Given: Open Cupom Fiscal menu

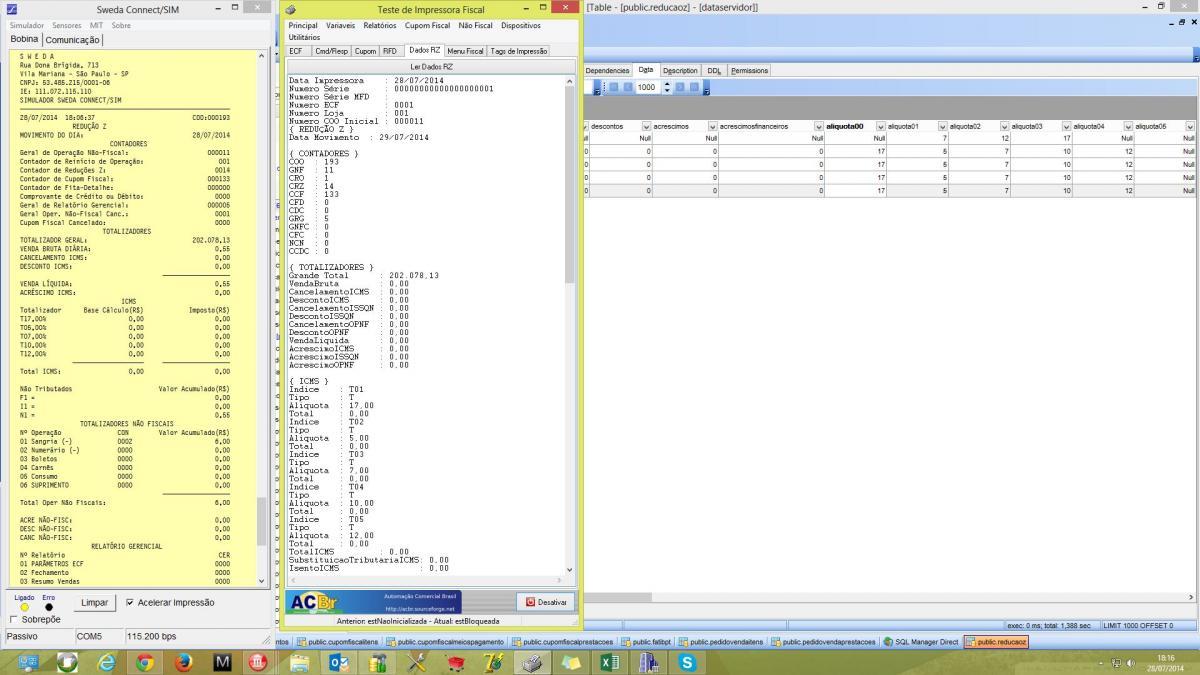Looking at the screenshot, I should [x=427, y=25].
